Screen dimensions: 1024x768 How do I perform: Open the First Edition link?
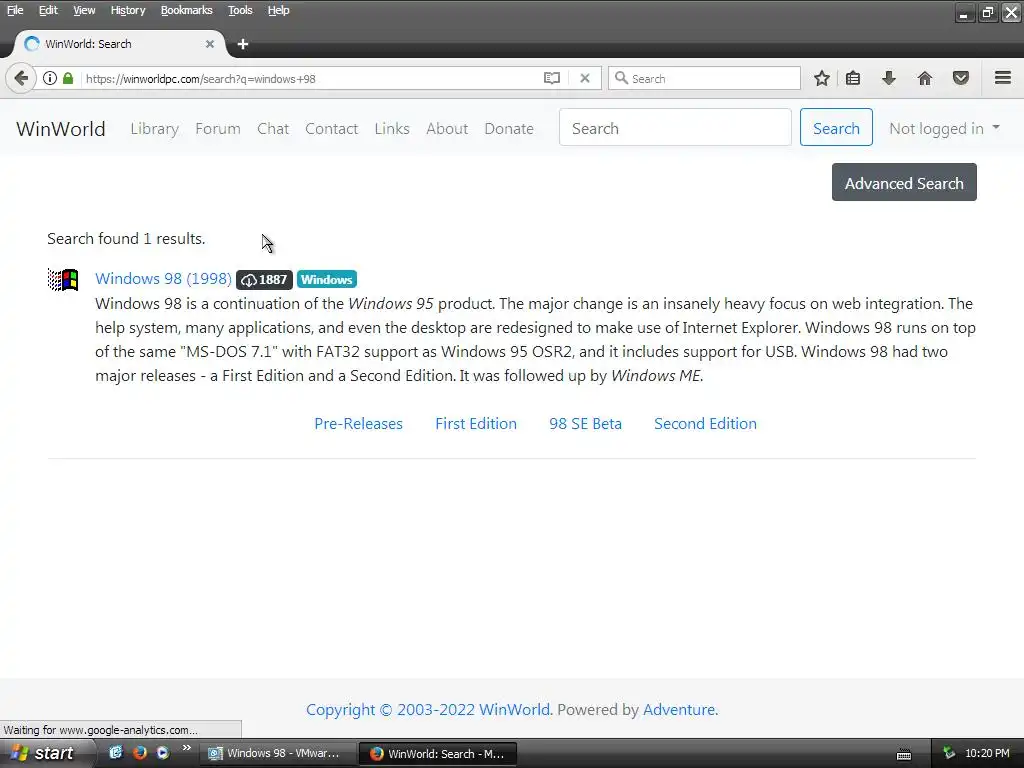(476, 424)
